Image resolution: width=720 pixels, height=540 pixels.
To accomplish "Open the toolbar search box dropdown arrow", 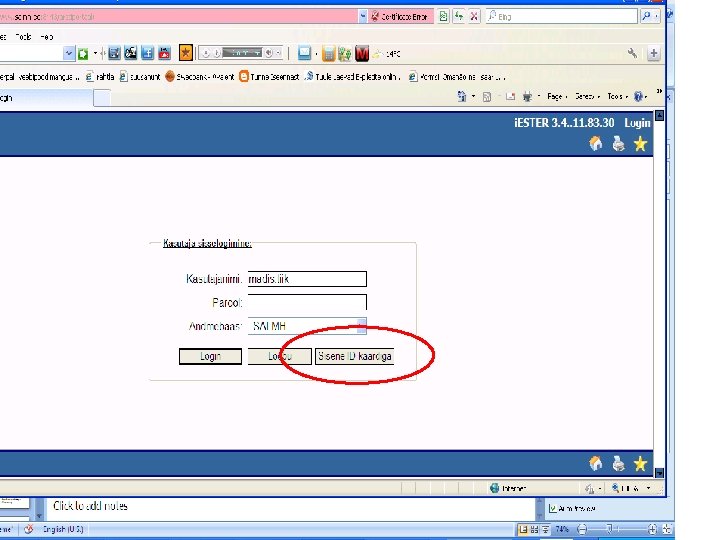I will pos(68,53).
